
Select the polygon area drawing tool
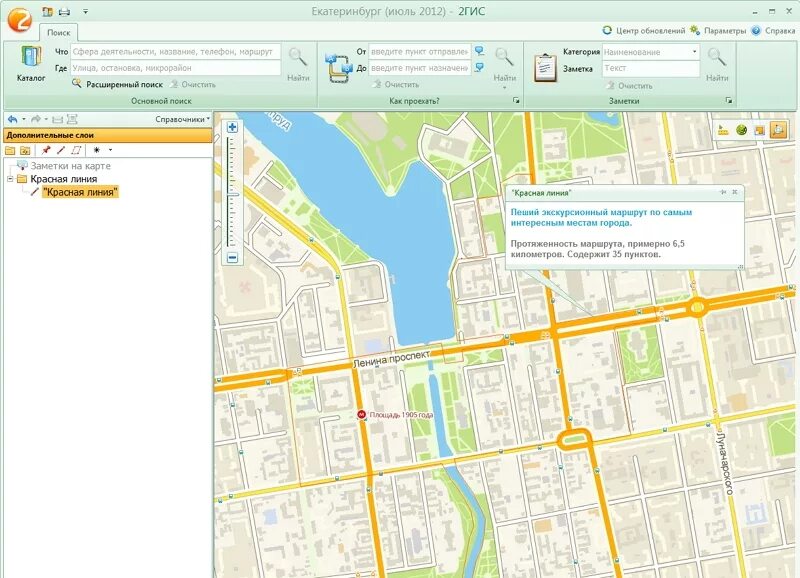pyautogui.click(x=76, y=150)
